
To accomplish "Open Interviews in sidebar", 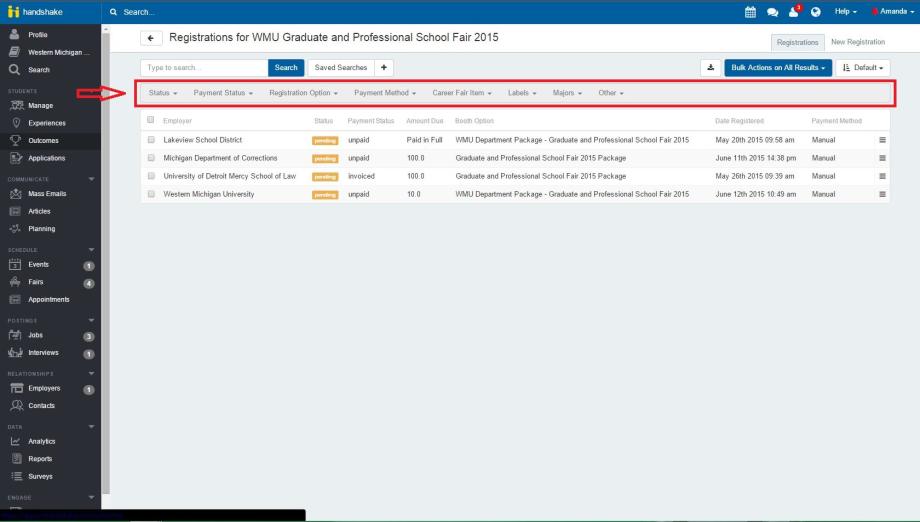I will tap(43, 353).
